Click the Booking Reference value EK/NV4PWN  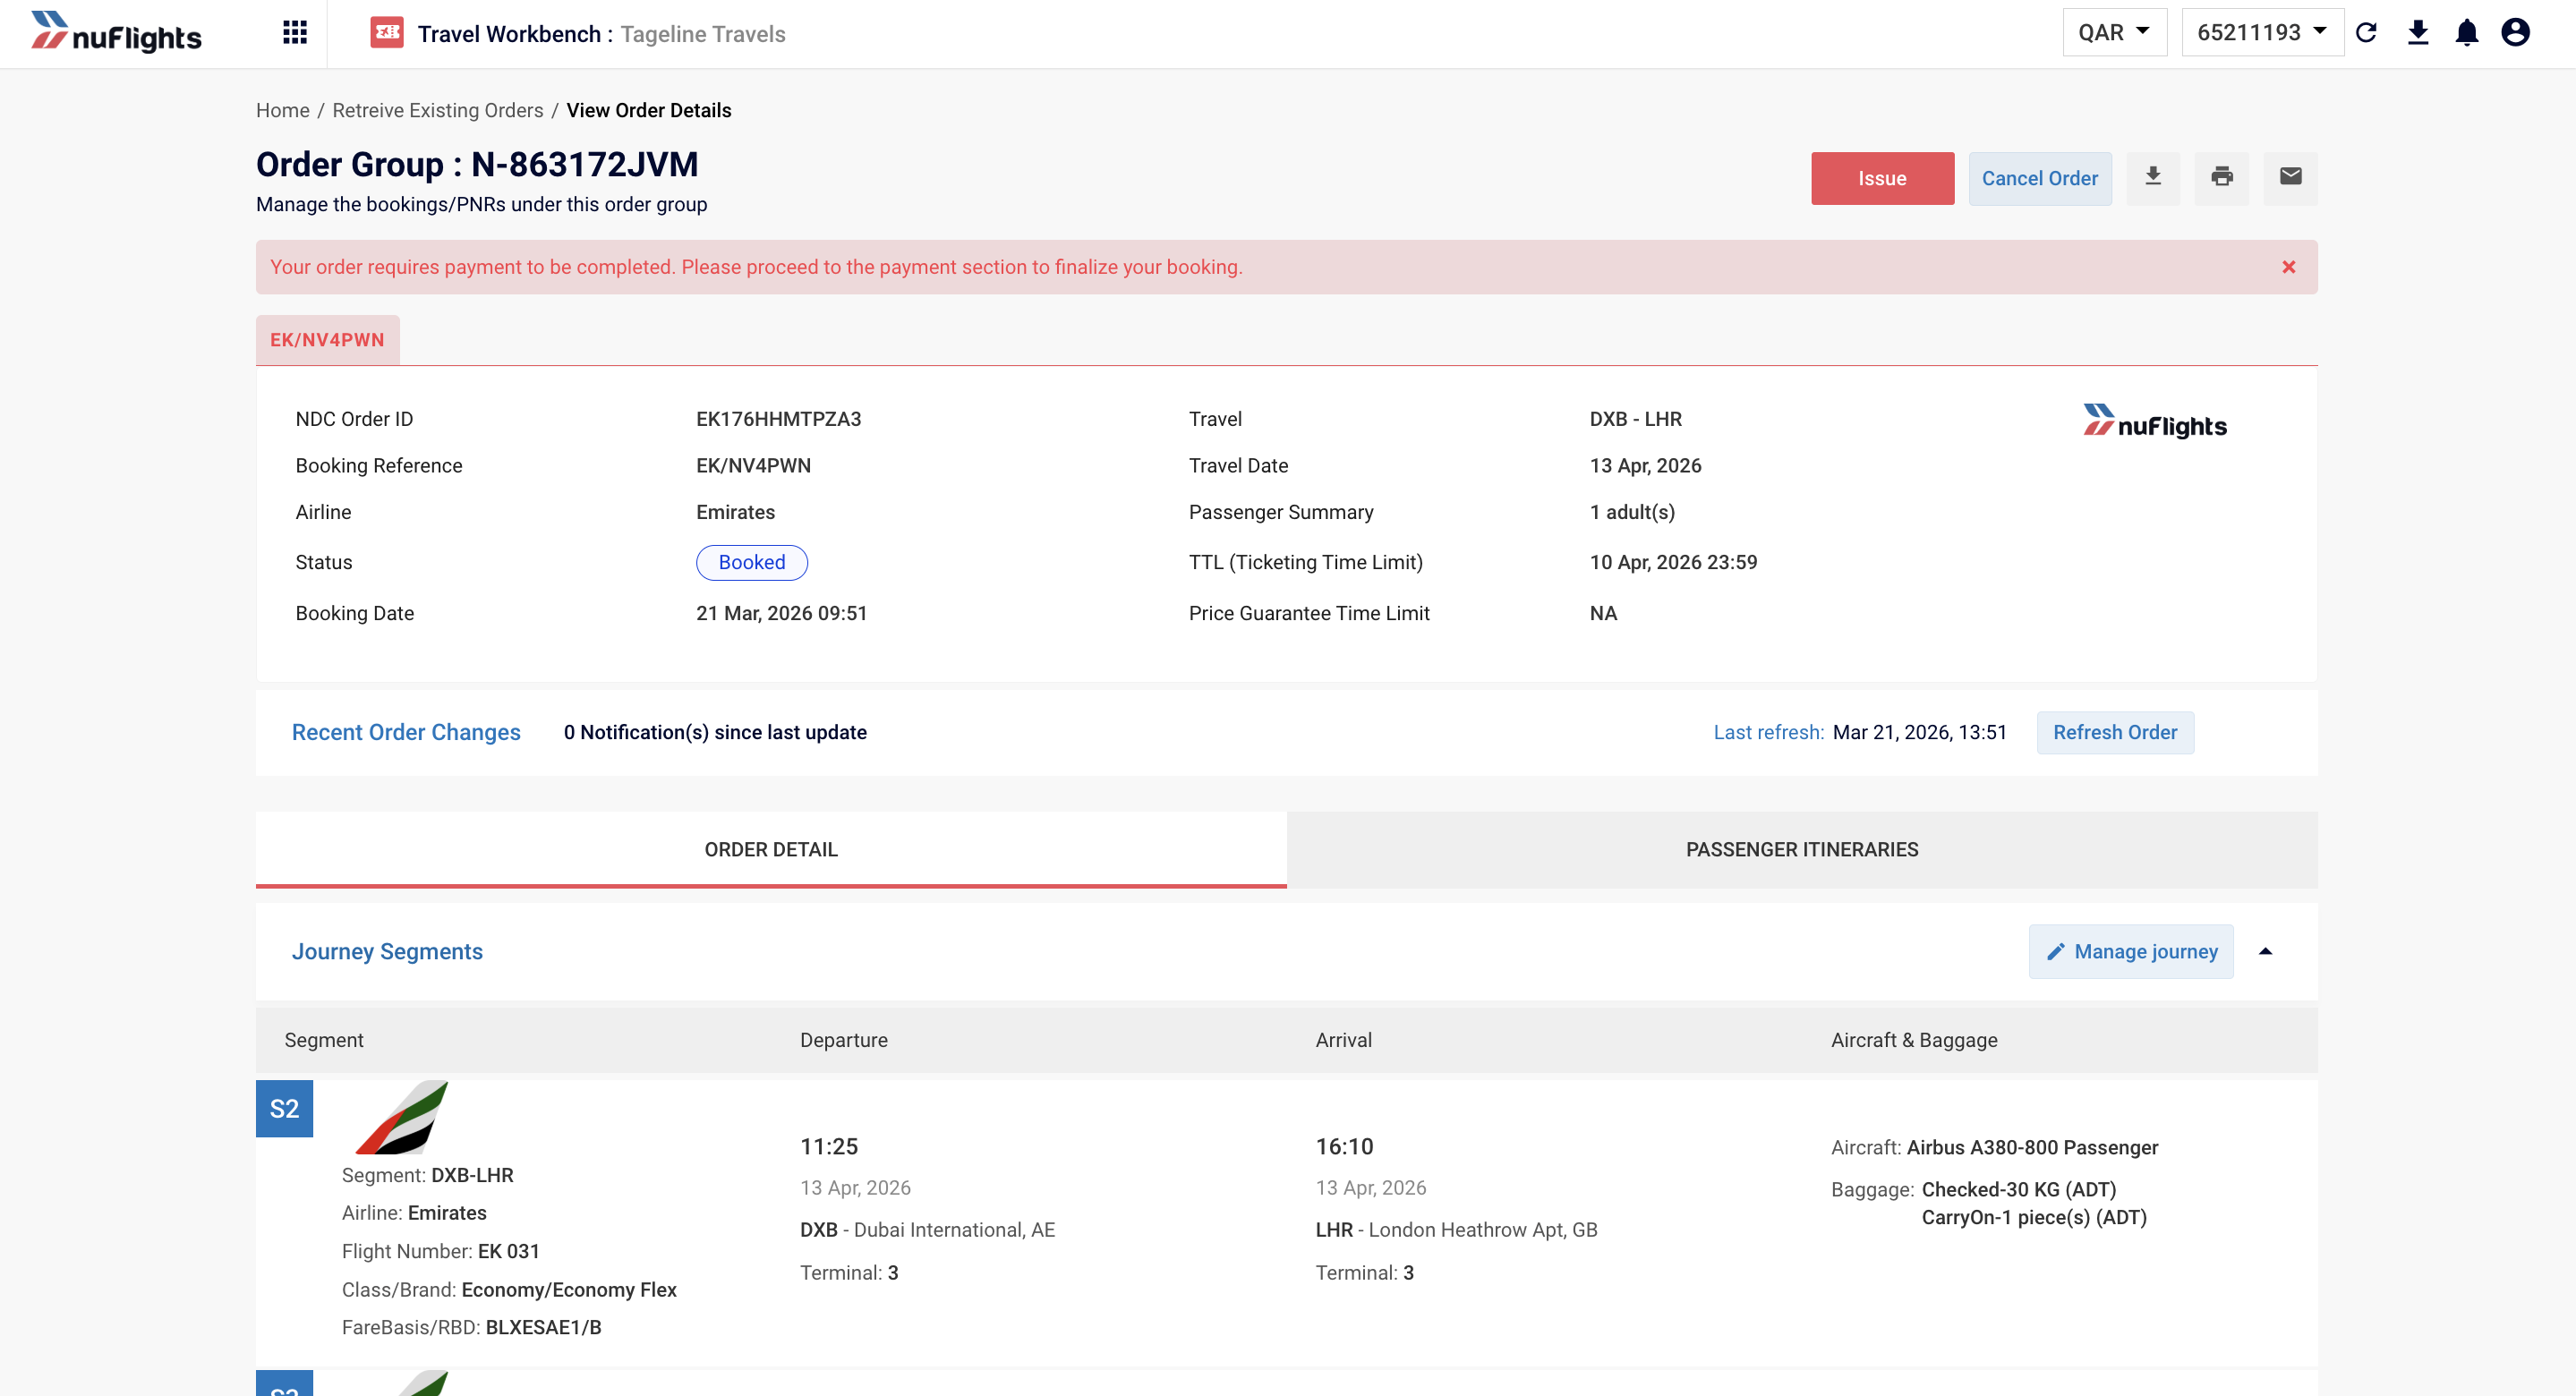(754, 466)
